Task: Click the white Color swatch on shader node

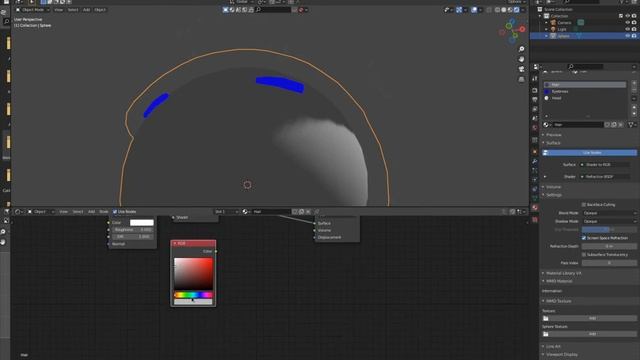Action: click(x=142, y=223)
